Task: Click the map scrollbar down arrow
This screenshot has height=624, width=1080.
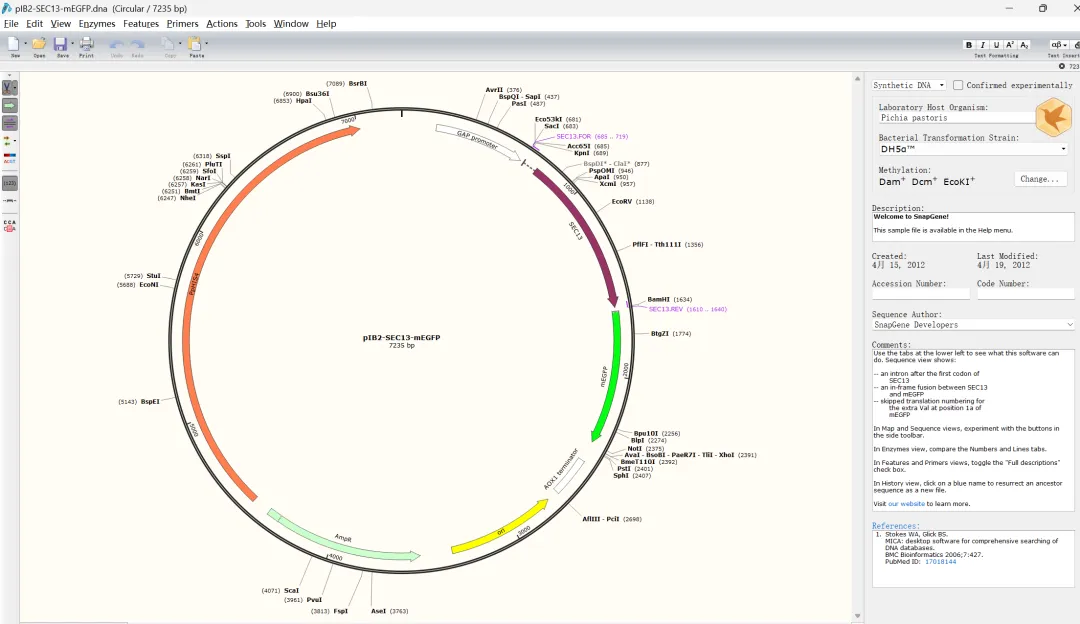Action: click(x=858, y=616)
